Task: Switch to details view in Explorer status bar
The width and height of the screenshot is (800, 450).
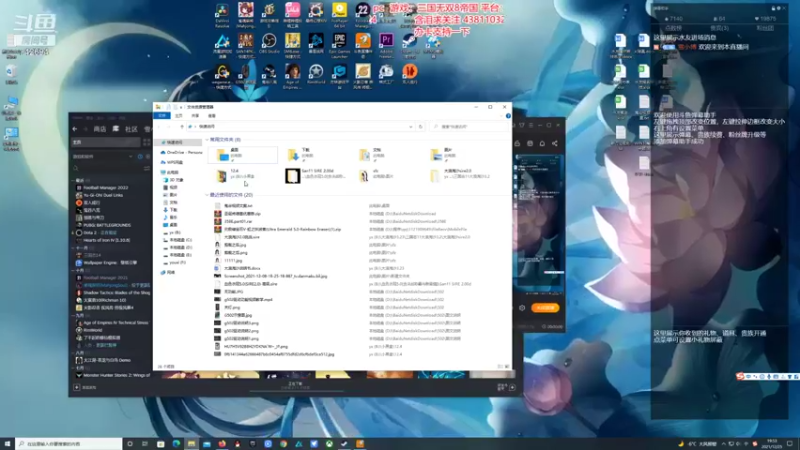Action: tap(500, 366)
